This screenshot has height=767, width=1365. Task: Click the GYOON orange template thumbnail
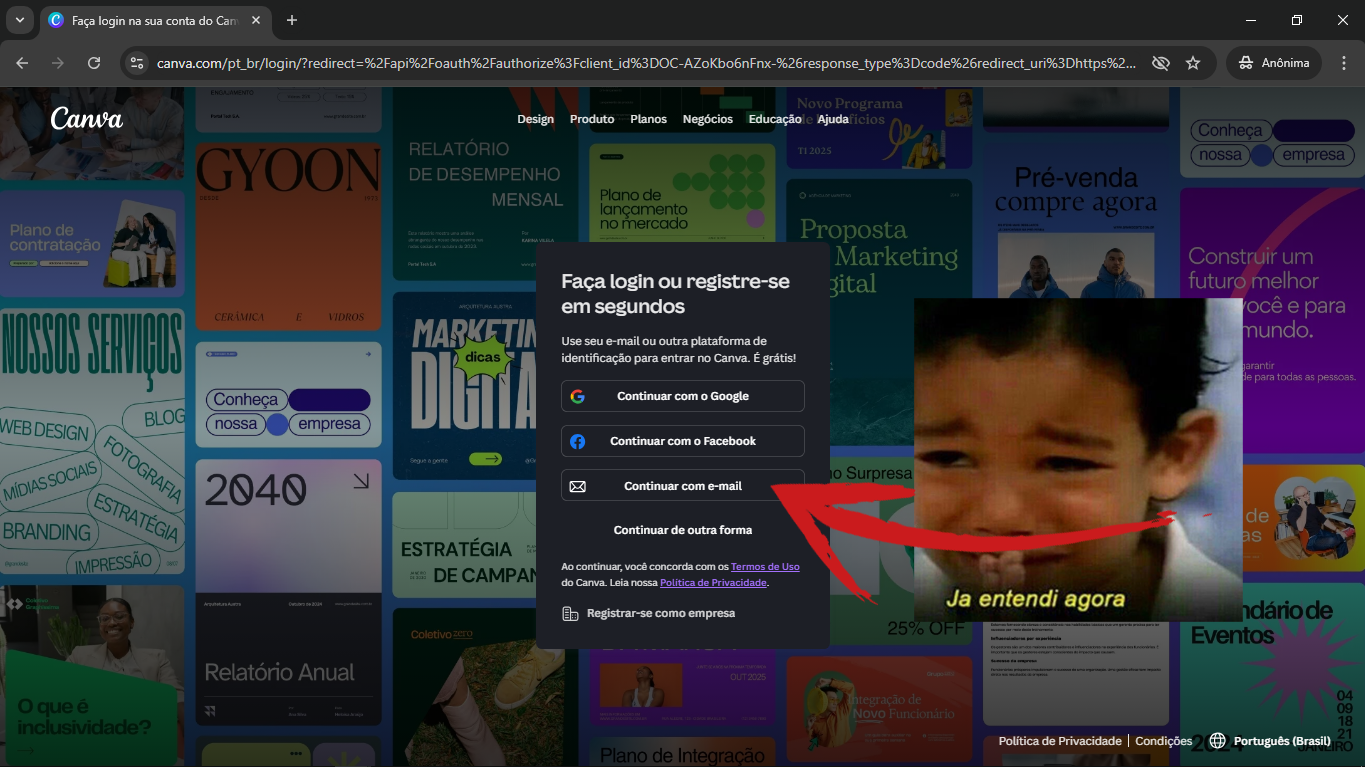coord(288,236)
